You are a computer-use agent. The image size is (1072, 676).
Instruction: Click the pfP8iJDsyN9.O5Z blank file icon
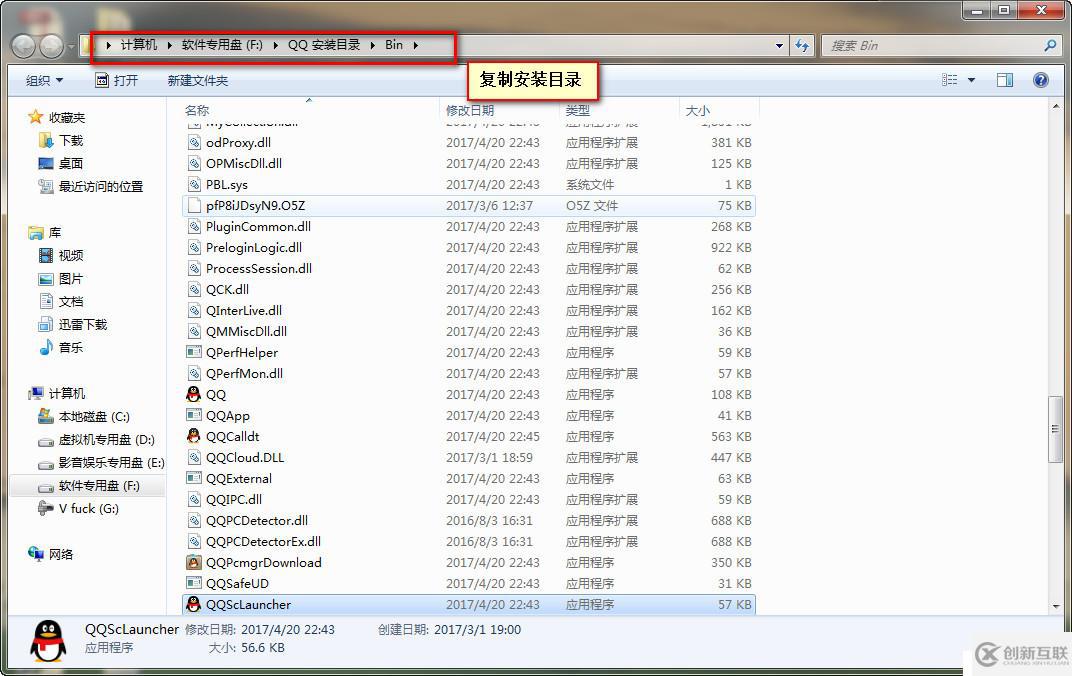194,206
